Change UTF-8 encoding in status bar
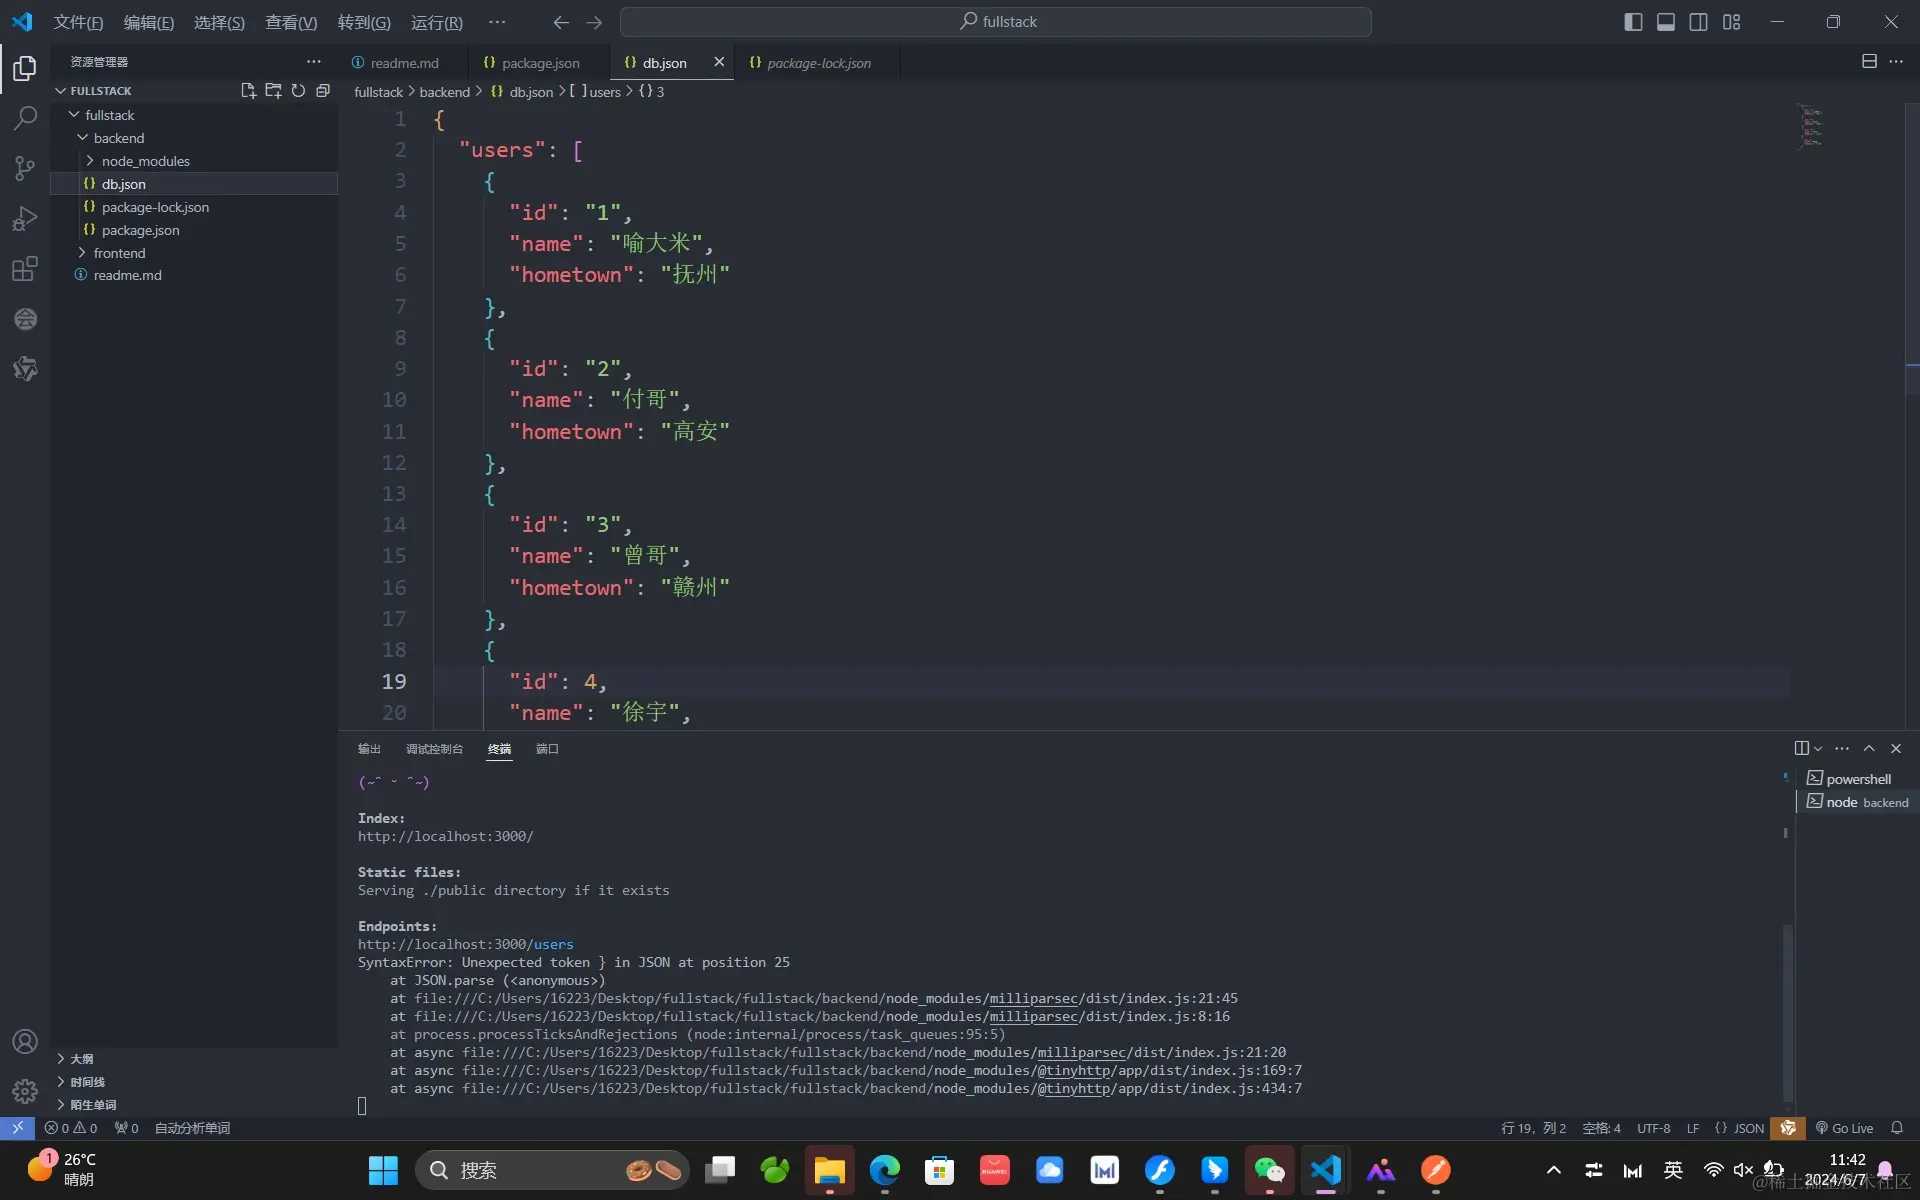This screenshot has width=1920, height=1200. point(1653,1128)
